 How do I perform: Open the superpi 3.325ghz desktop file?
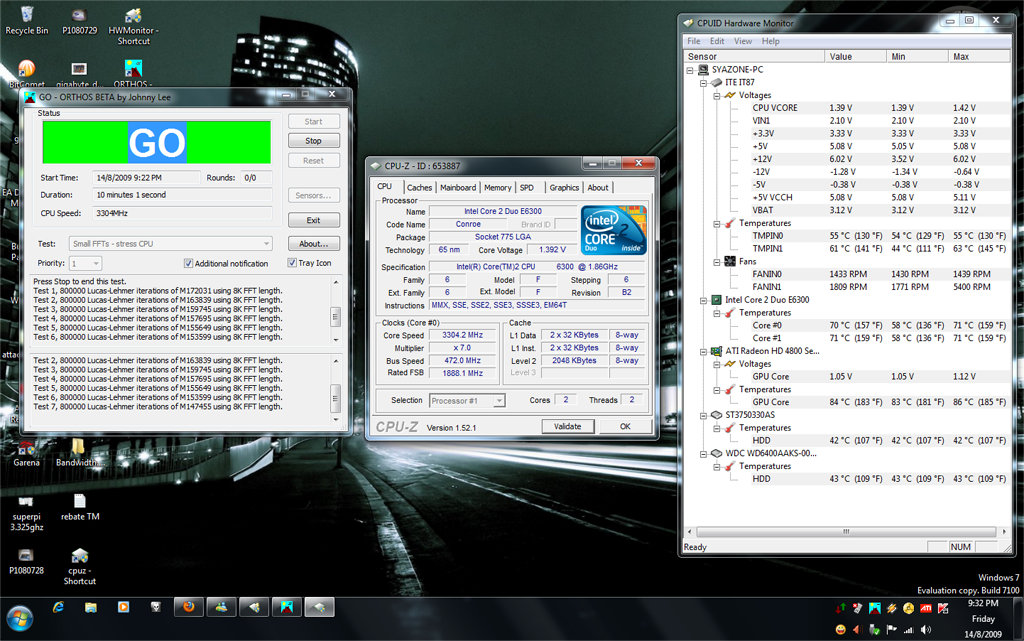[26, 501]
